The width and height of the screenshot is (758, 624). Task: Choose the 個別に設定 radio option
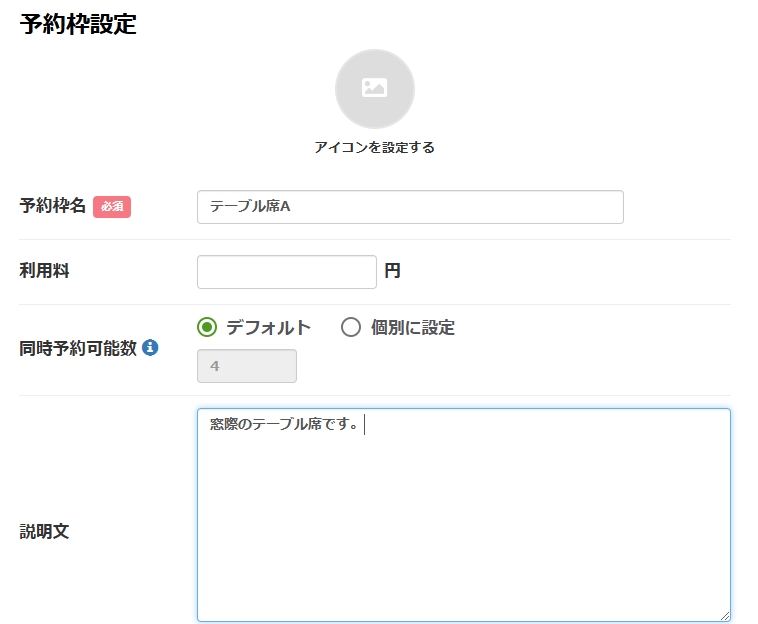[x=350, y=327]
